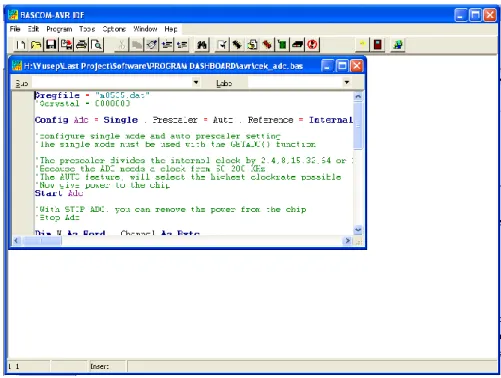Open the Options menu
Screen dimensions: 501x378
(x=114, y=29)
